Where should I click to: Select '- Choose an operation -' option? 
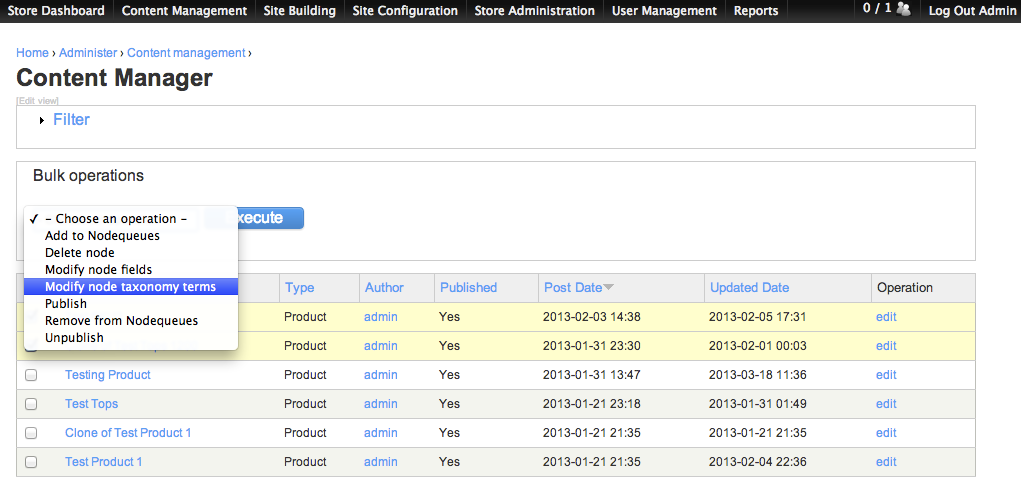click(131, 219)
